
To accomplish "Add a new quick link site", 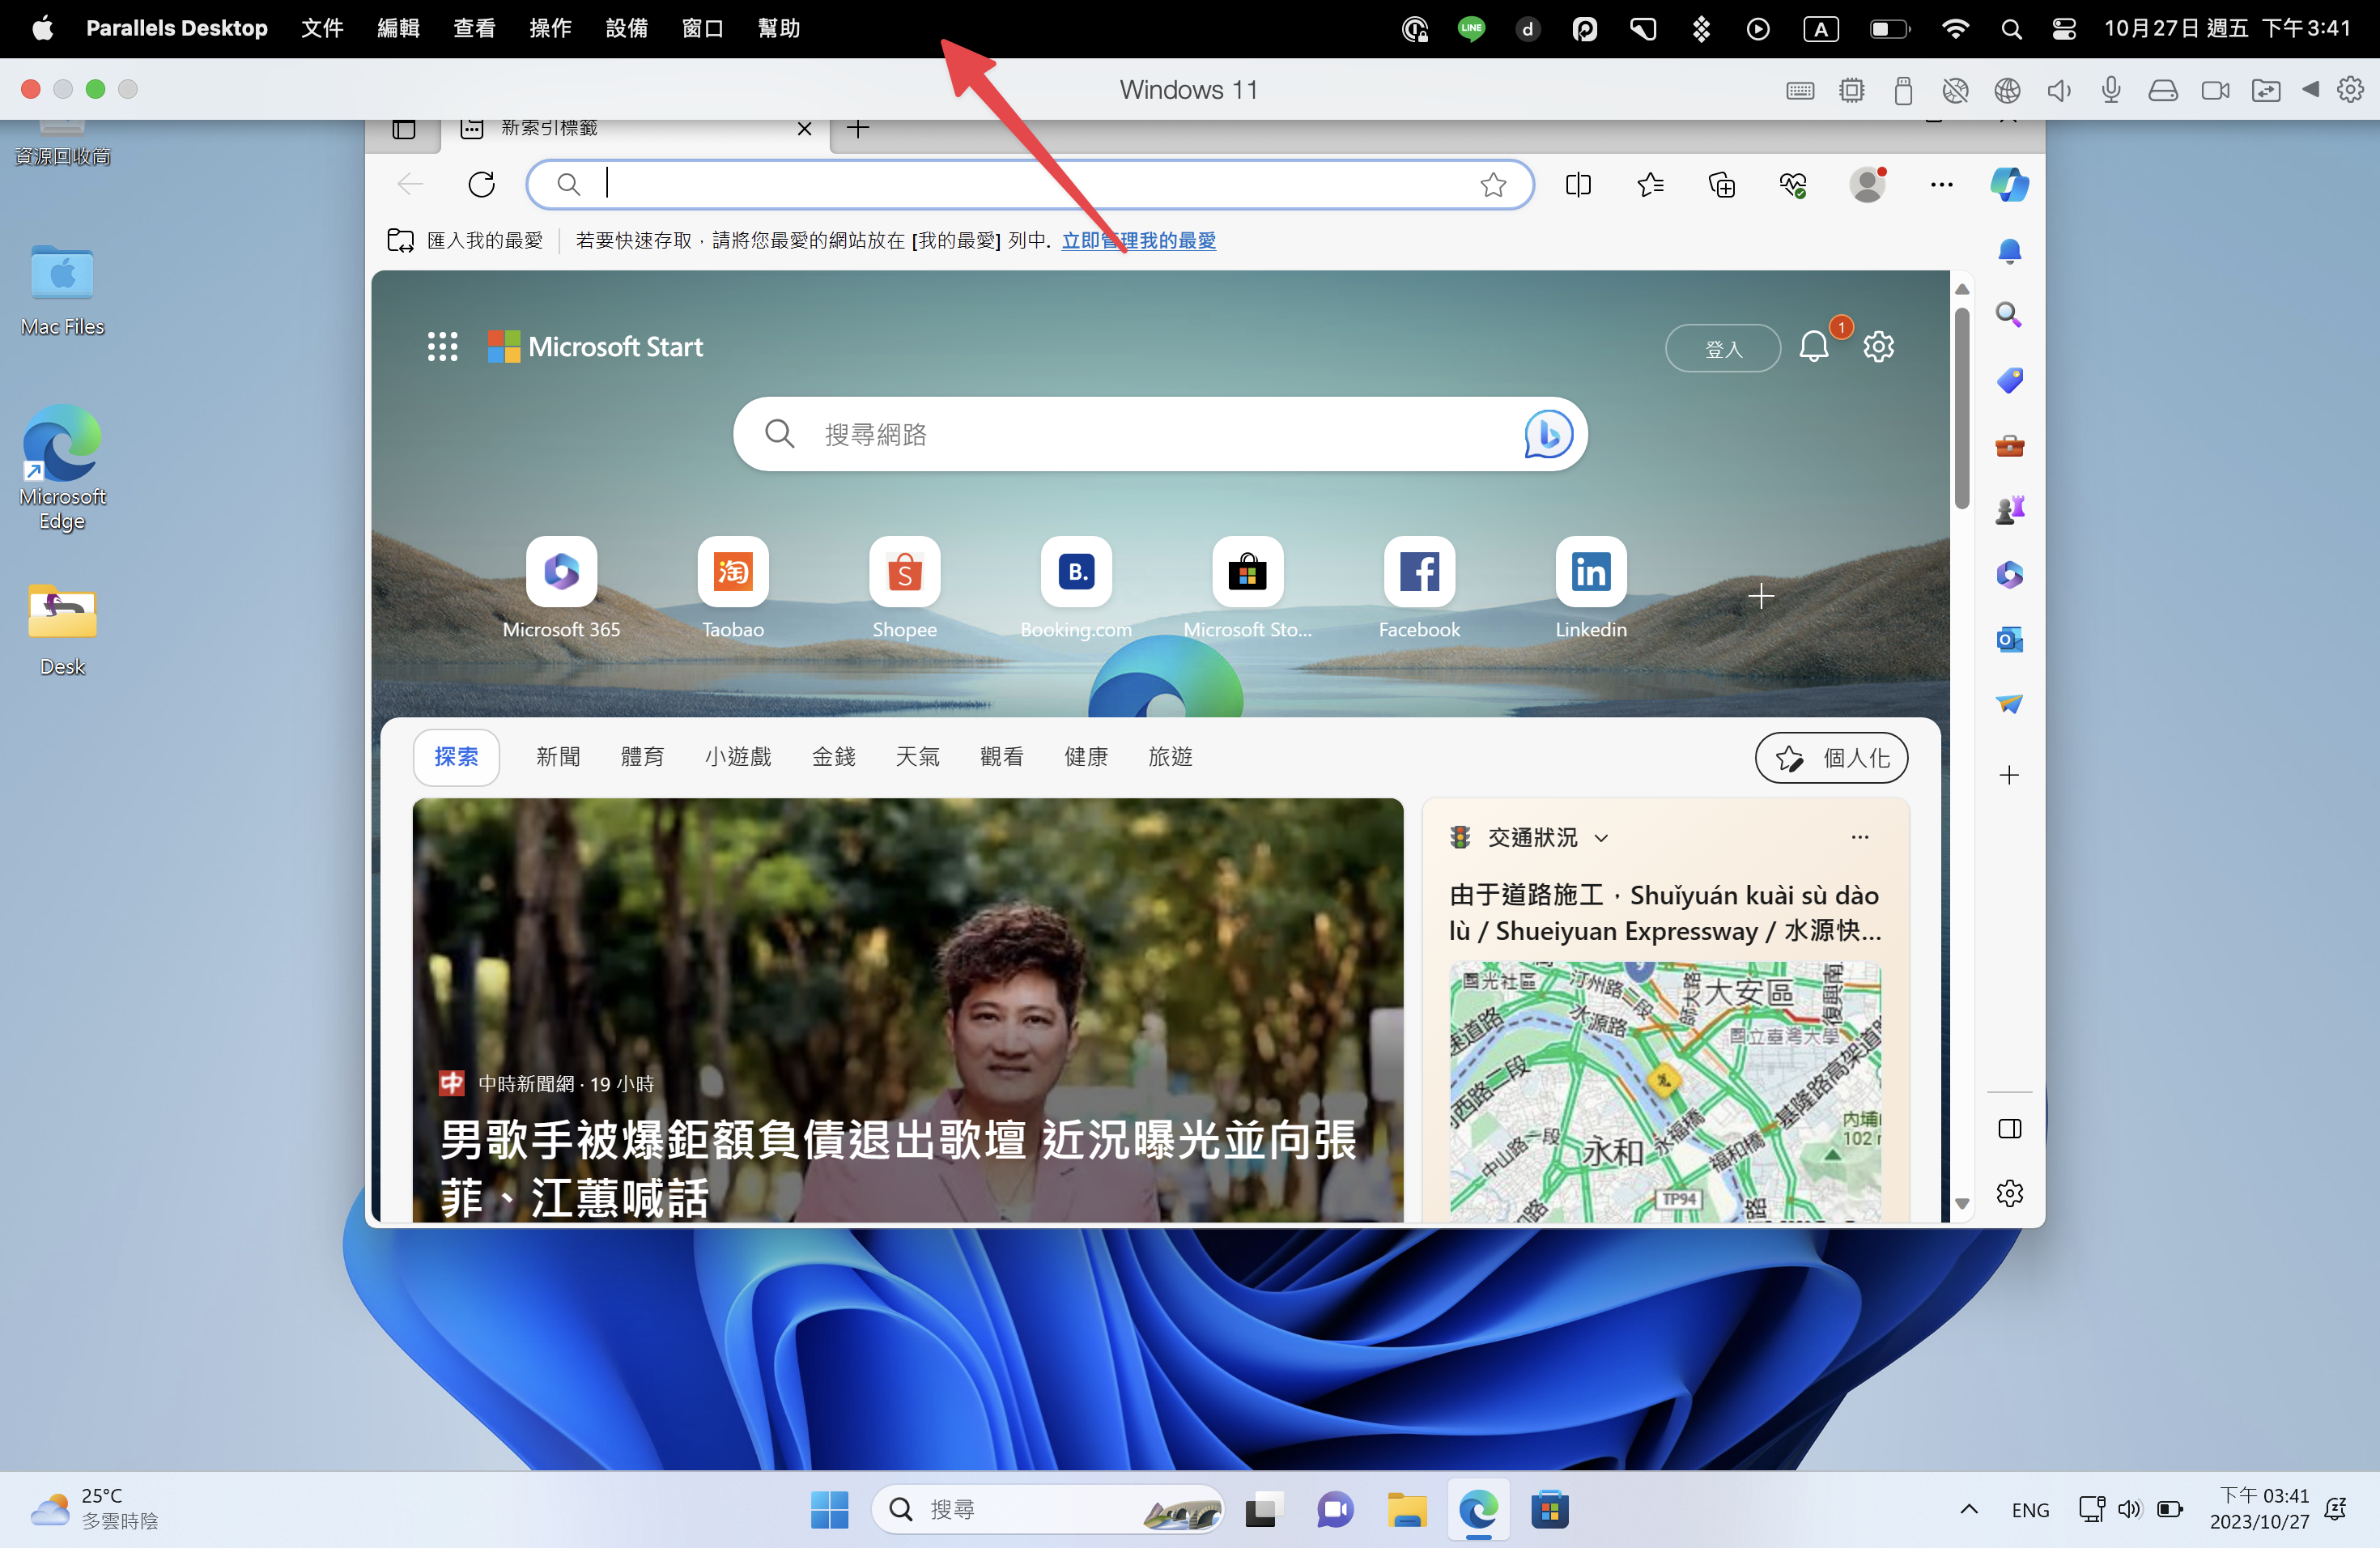I will coord(1761,597).
